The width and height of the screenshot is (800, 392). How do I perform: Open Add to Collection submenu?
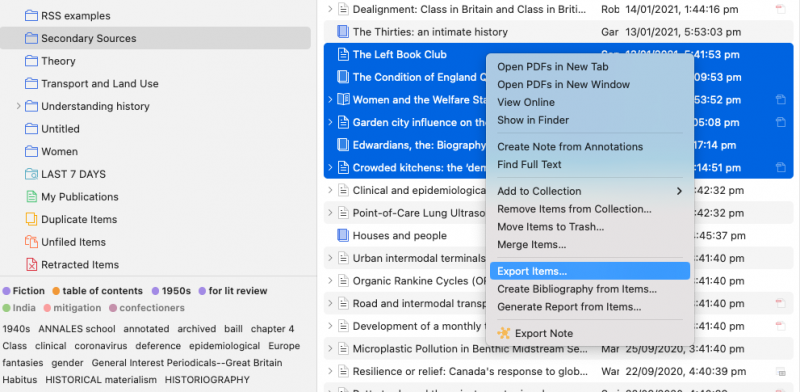tap(589, 191)
